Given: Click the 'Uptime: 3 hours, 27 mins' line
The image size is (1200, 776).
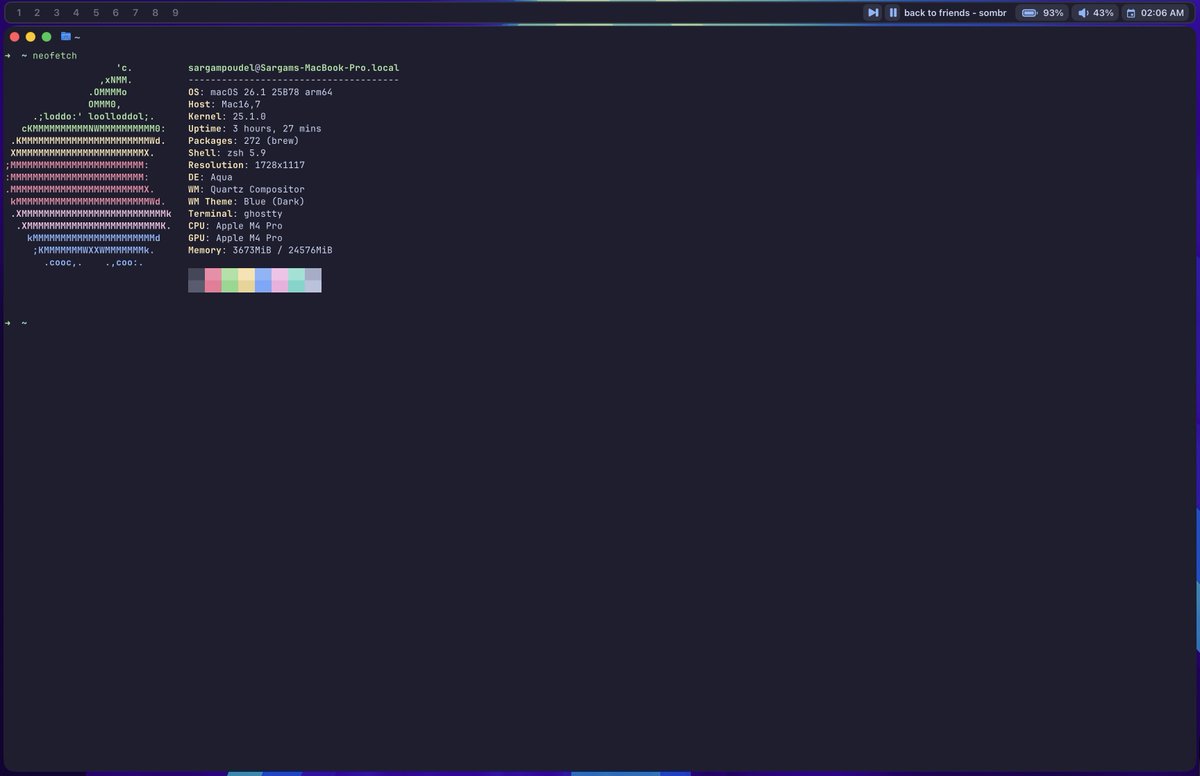Looking at the screenshot, I should [255, 129].
